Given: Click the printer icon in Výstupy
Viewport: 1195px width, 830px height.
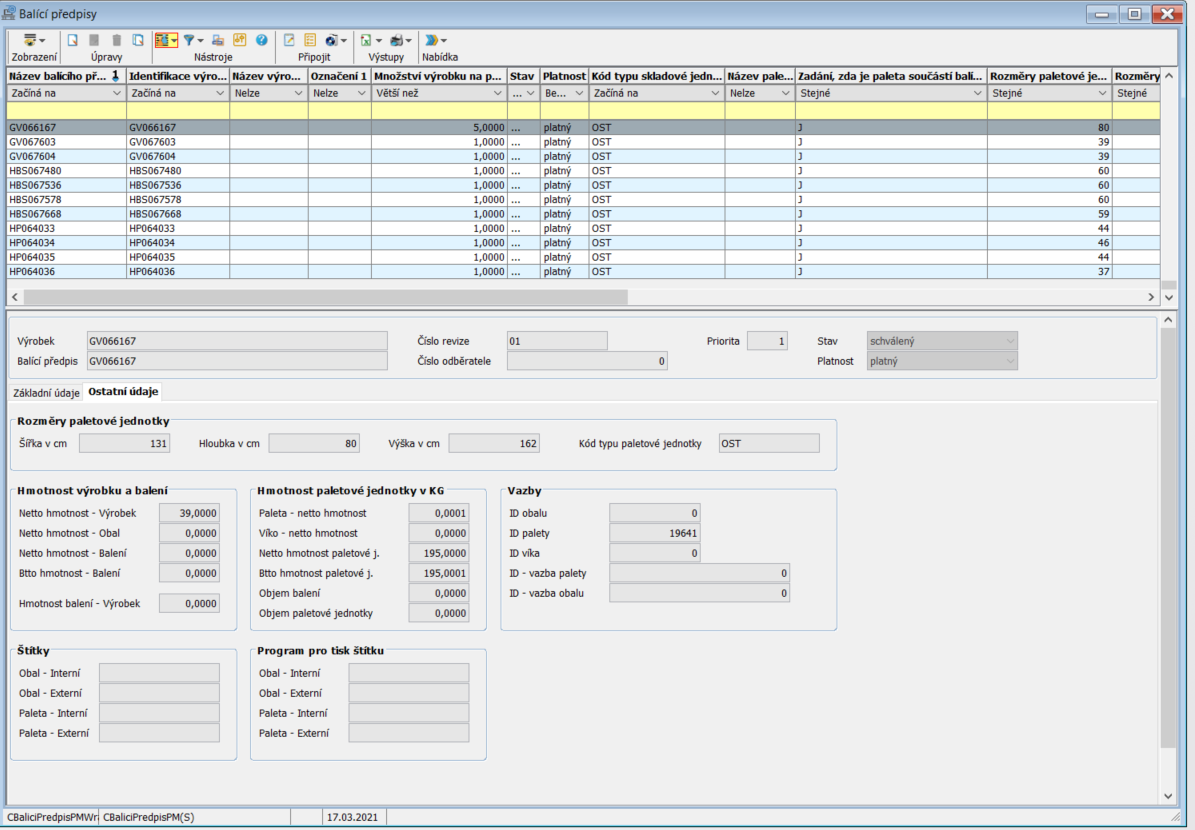Looking at the screenshot, I should [397, 40].
